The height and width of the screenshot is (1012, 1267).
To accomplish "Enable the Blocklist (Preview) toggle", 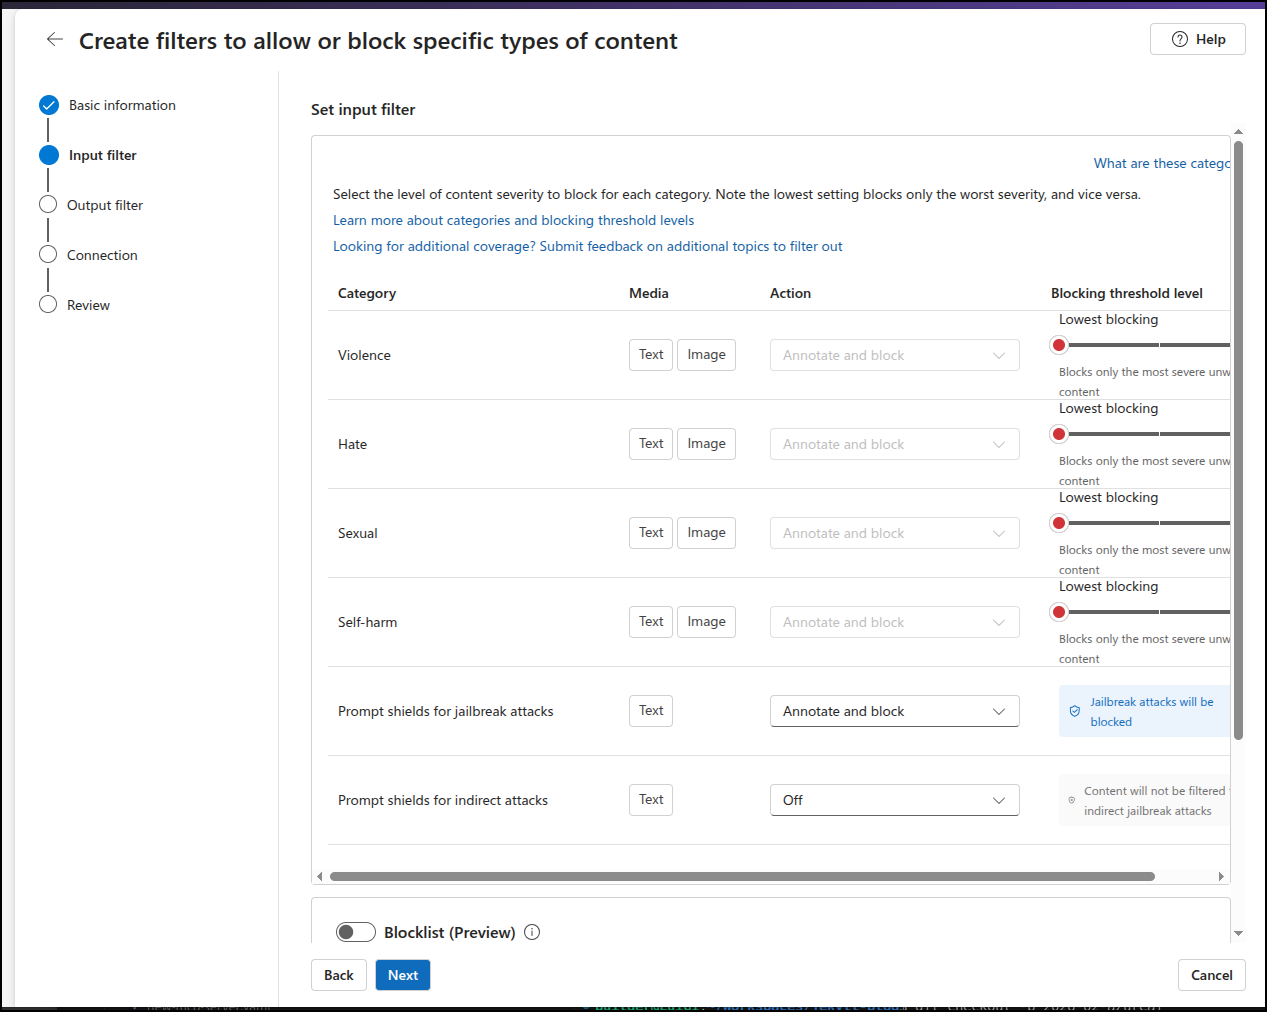I will pyautogui.click(x=356, y=932).
